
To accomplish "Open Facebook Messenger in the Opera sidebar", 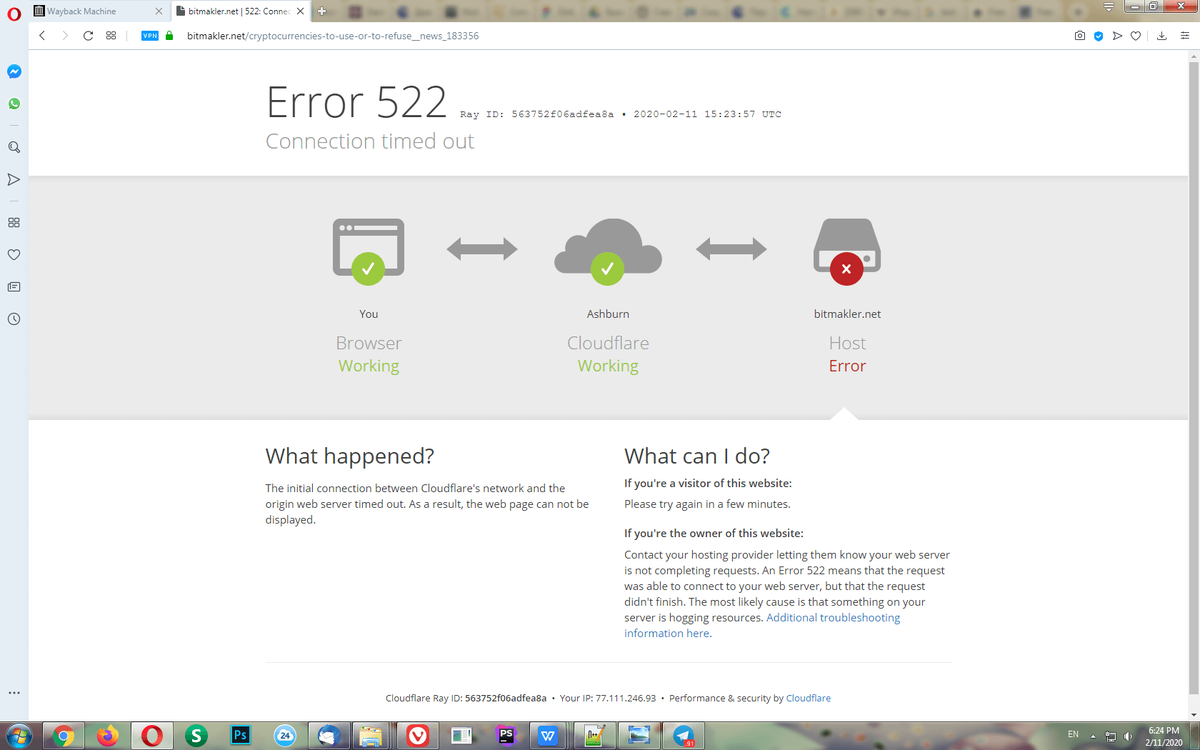I will coord(14,72).
